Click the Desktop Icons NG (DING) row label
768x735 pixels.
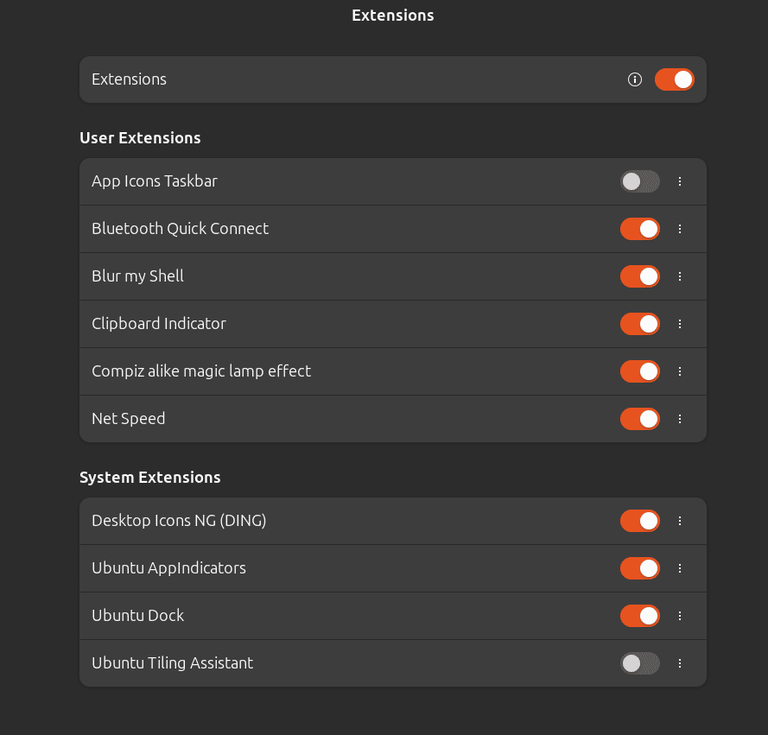(179, 521)
